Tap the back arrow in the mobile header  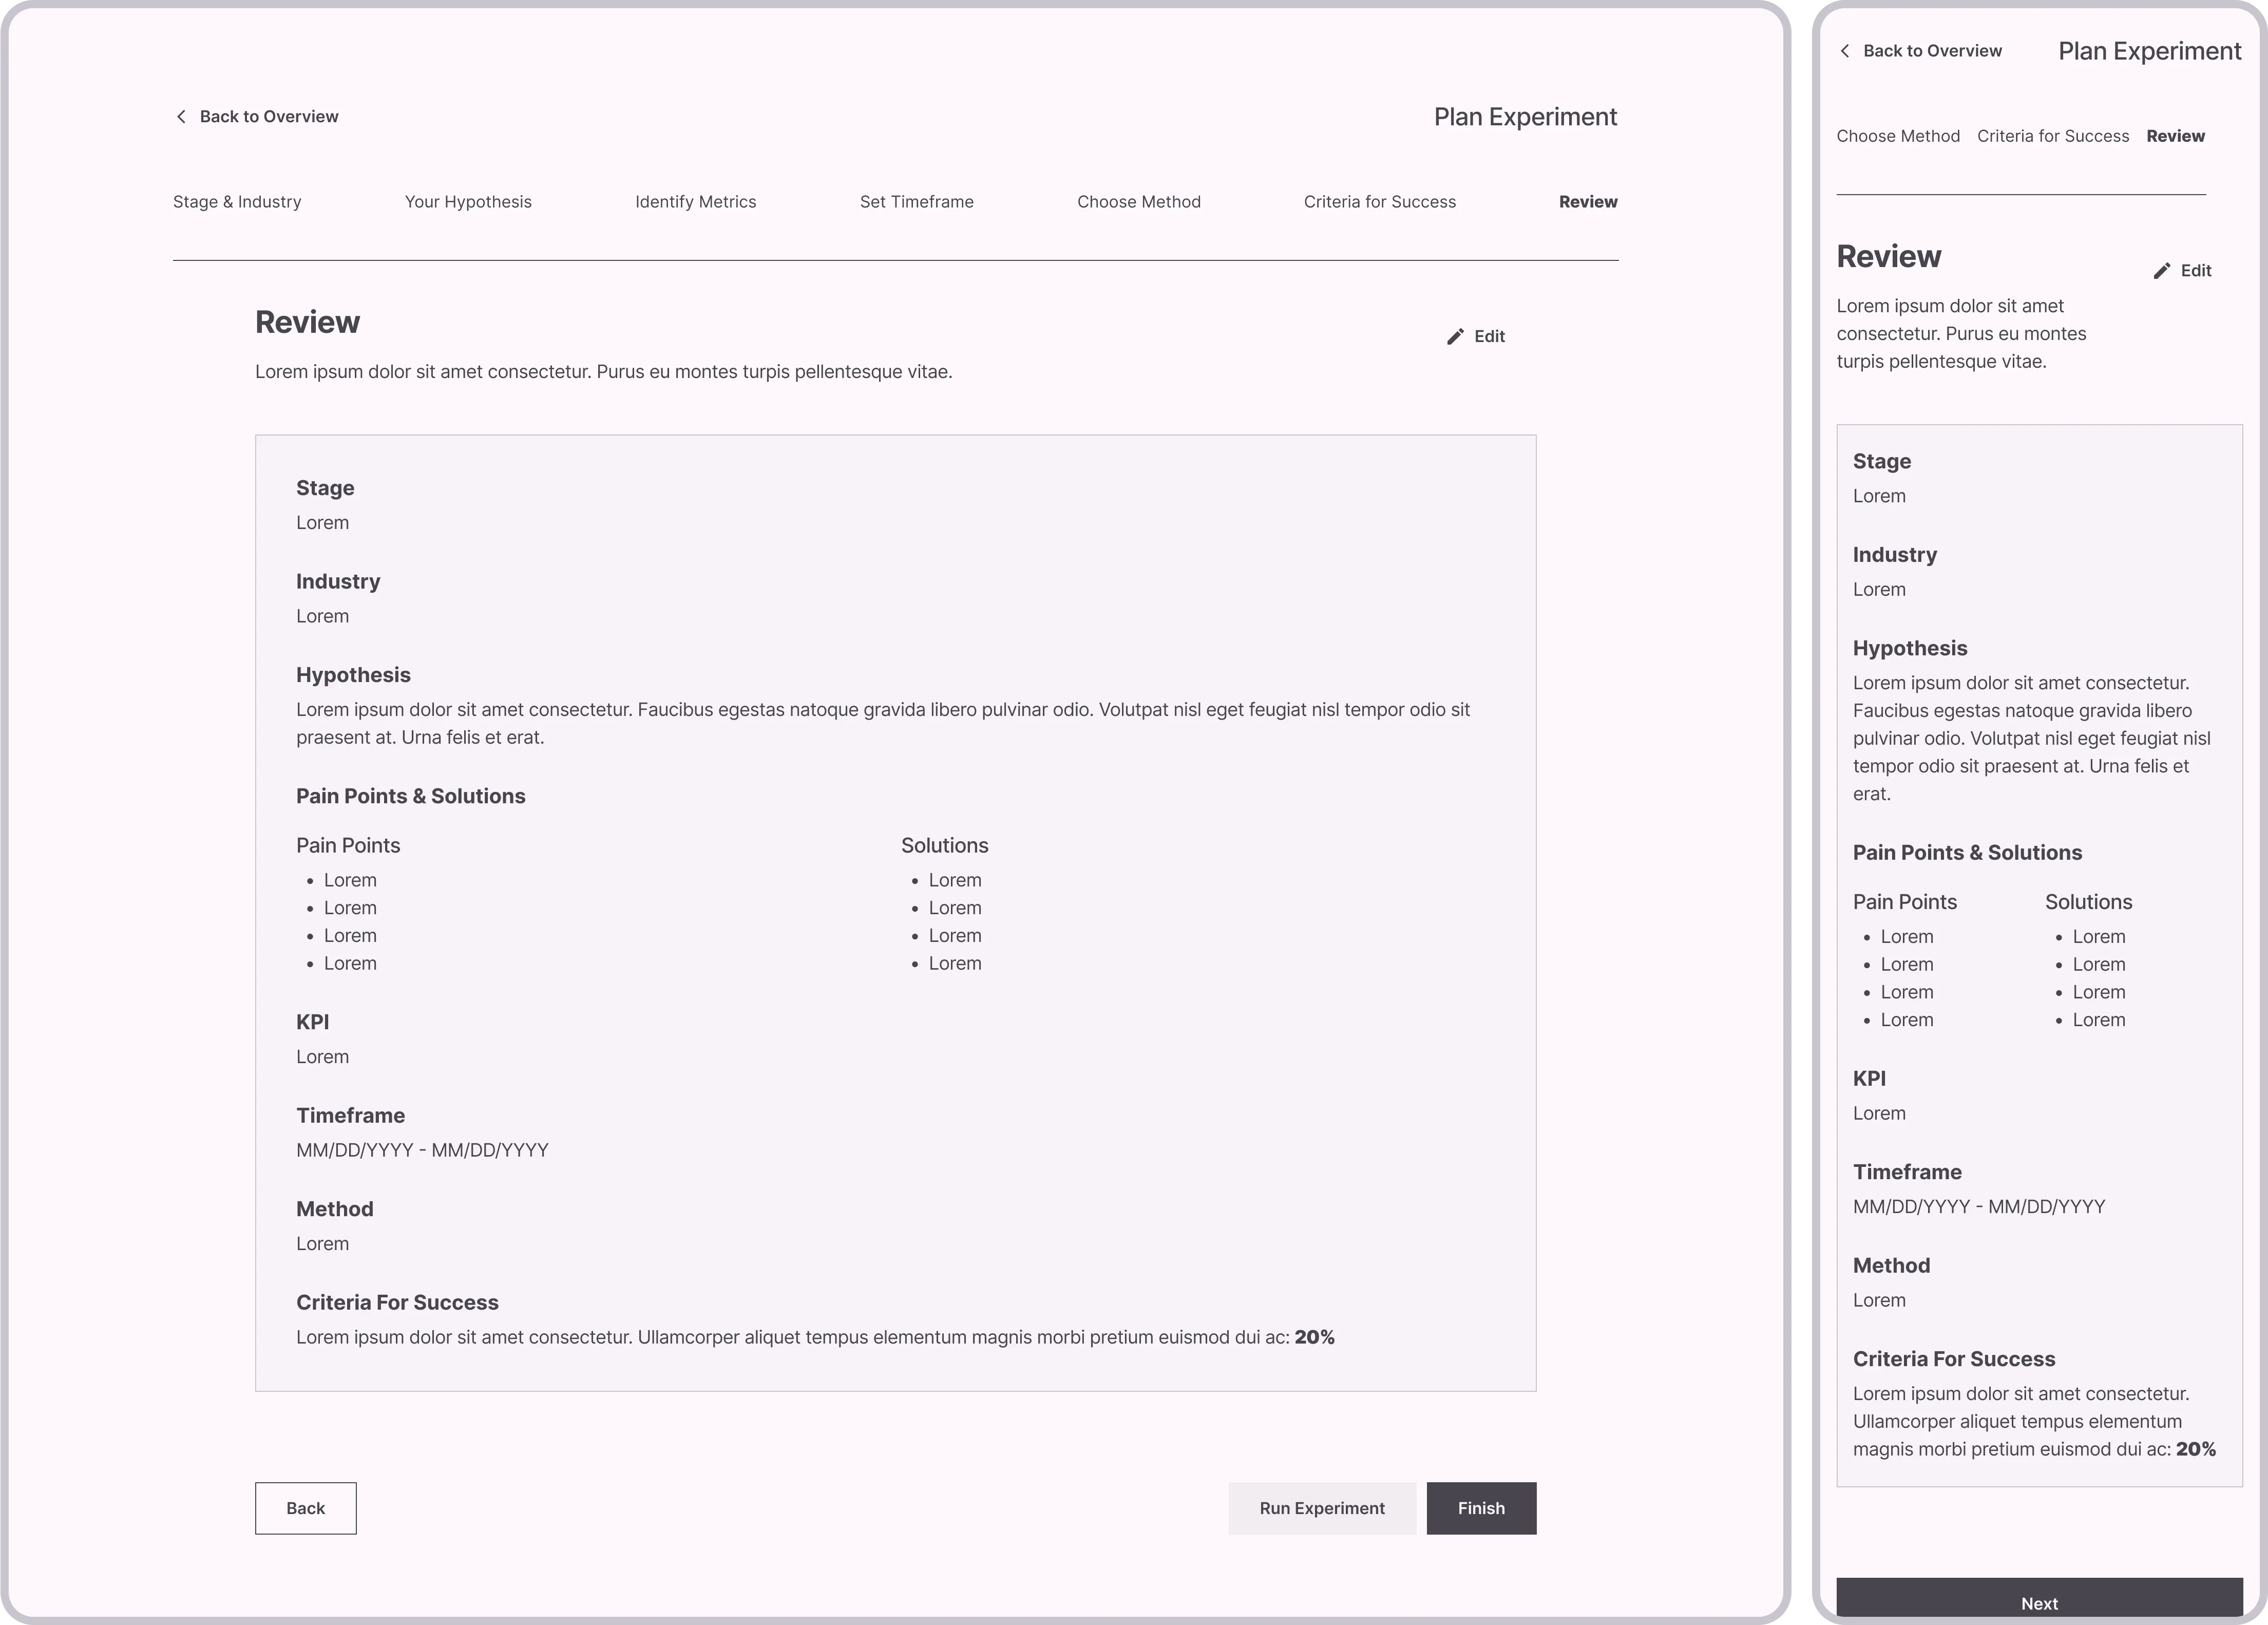(x=1845, y=51)
